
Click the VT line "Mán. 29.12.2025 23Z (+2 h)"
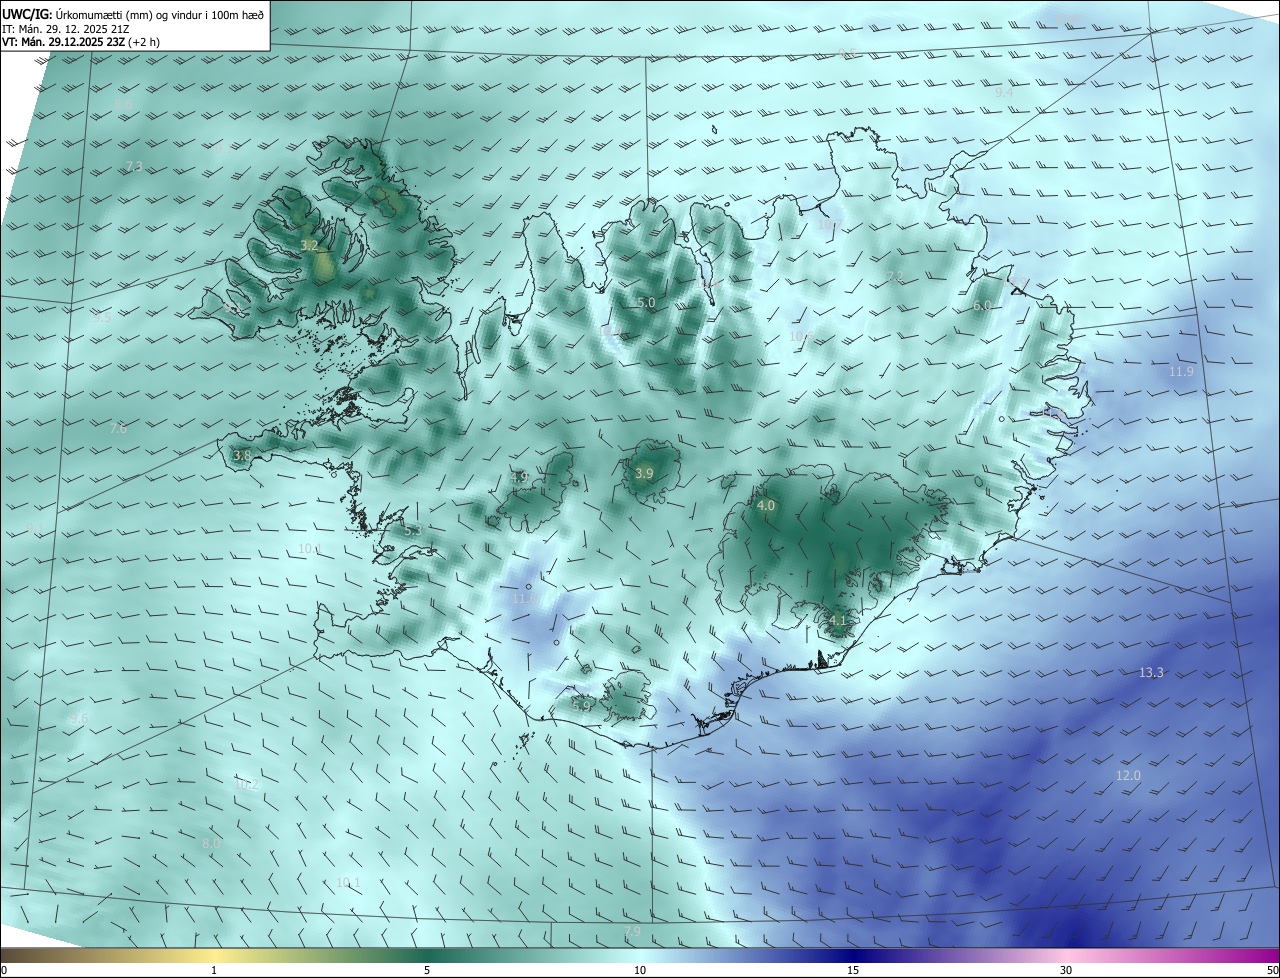(x=89, y=42)
